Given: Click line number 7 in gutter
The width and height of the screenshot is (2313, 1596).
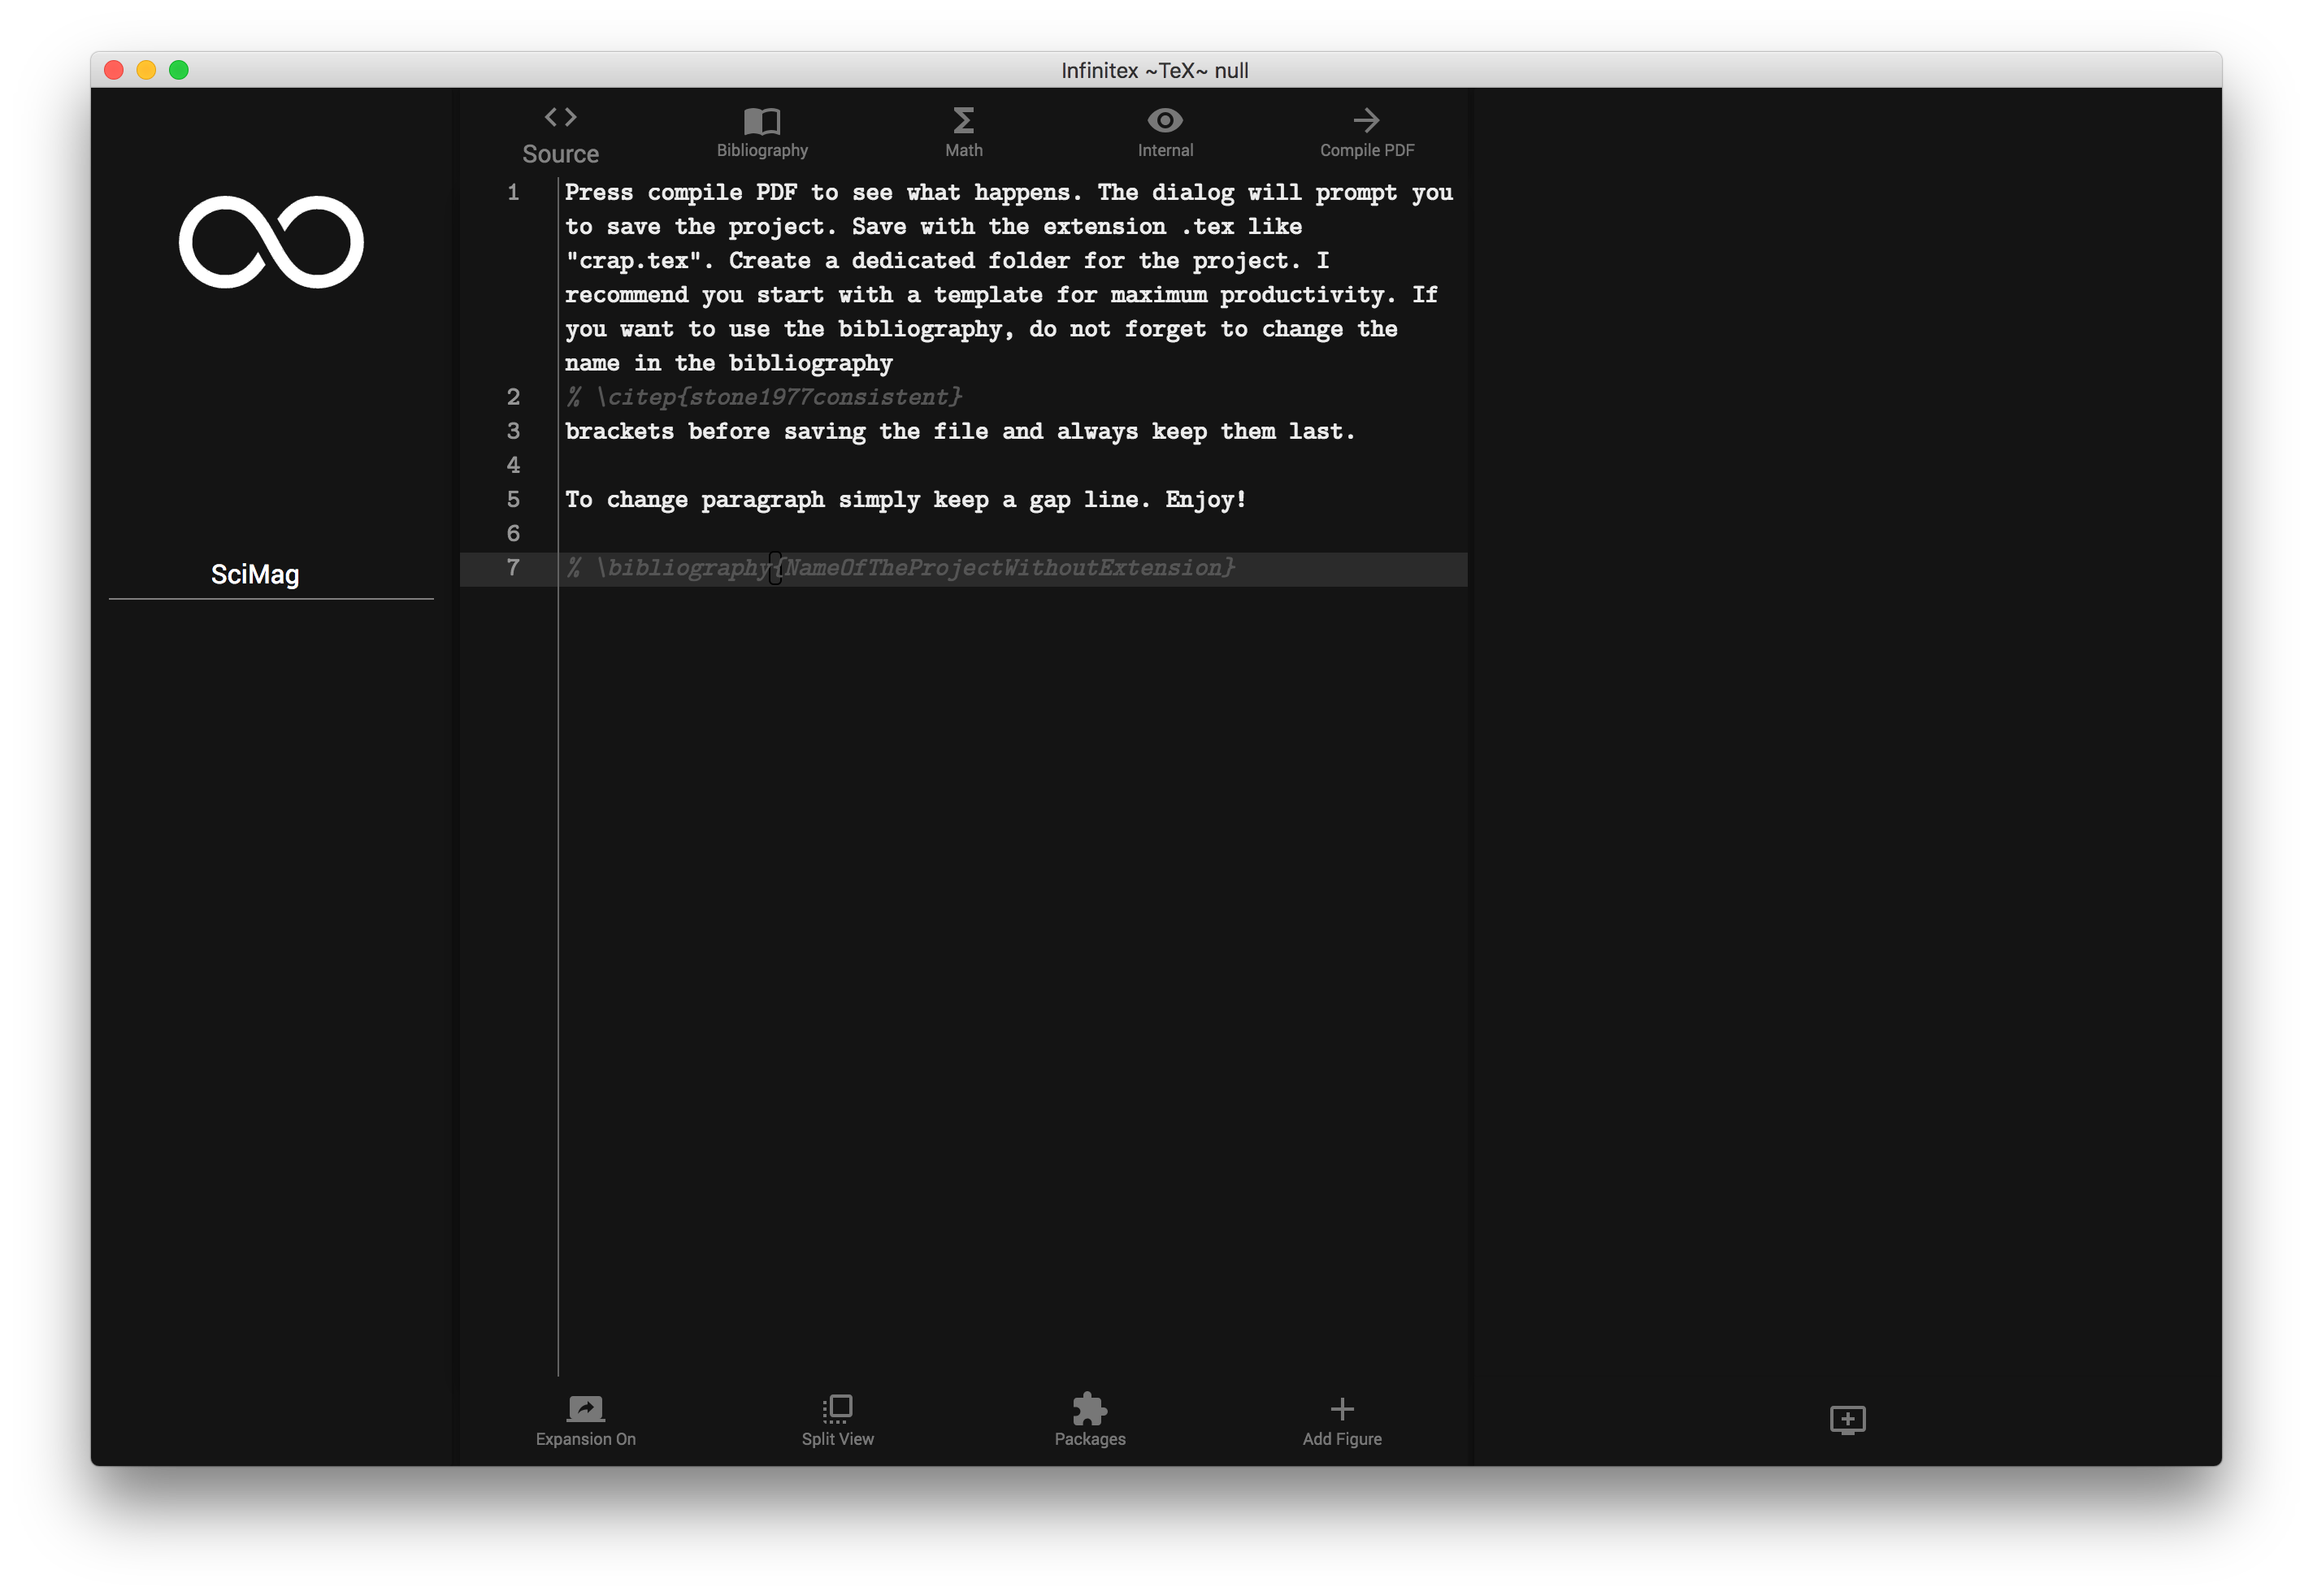Looking at the screenshot, I should point(513,568).
